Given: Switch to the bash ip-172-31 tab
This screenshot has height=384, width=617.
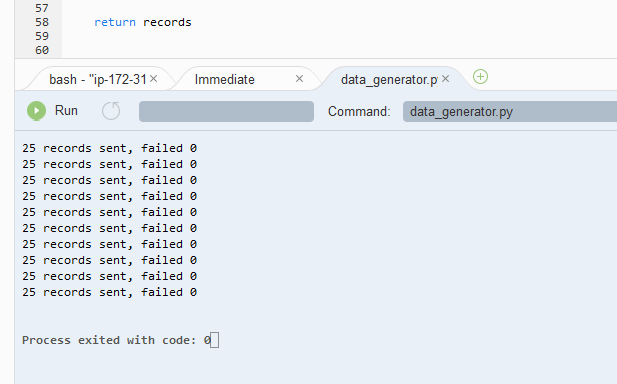Looking at the screenshot, I should [x=98, y=79].
